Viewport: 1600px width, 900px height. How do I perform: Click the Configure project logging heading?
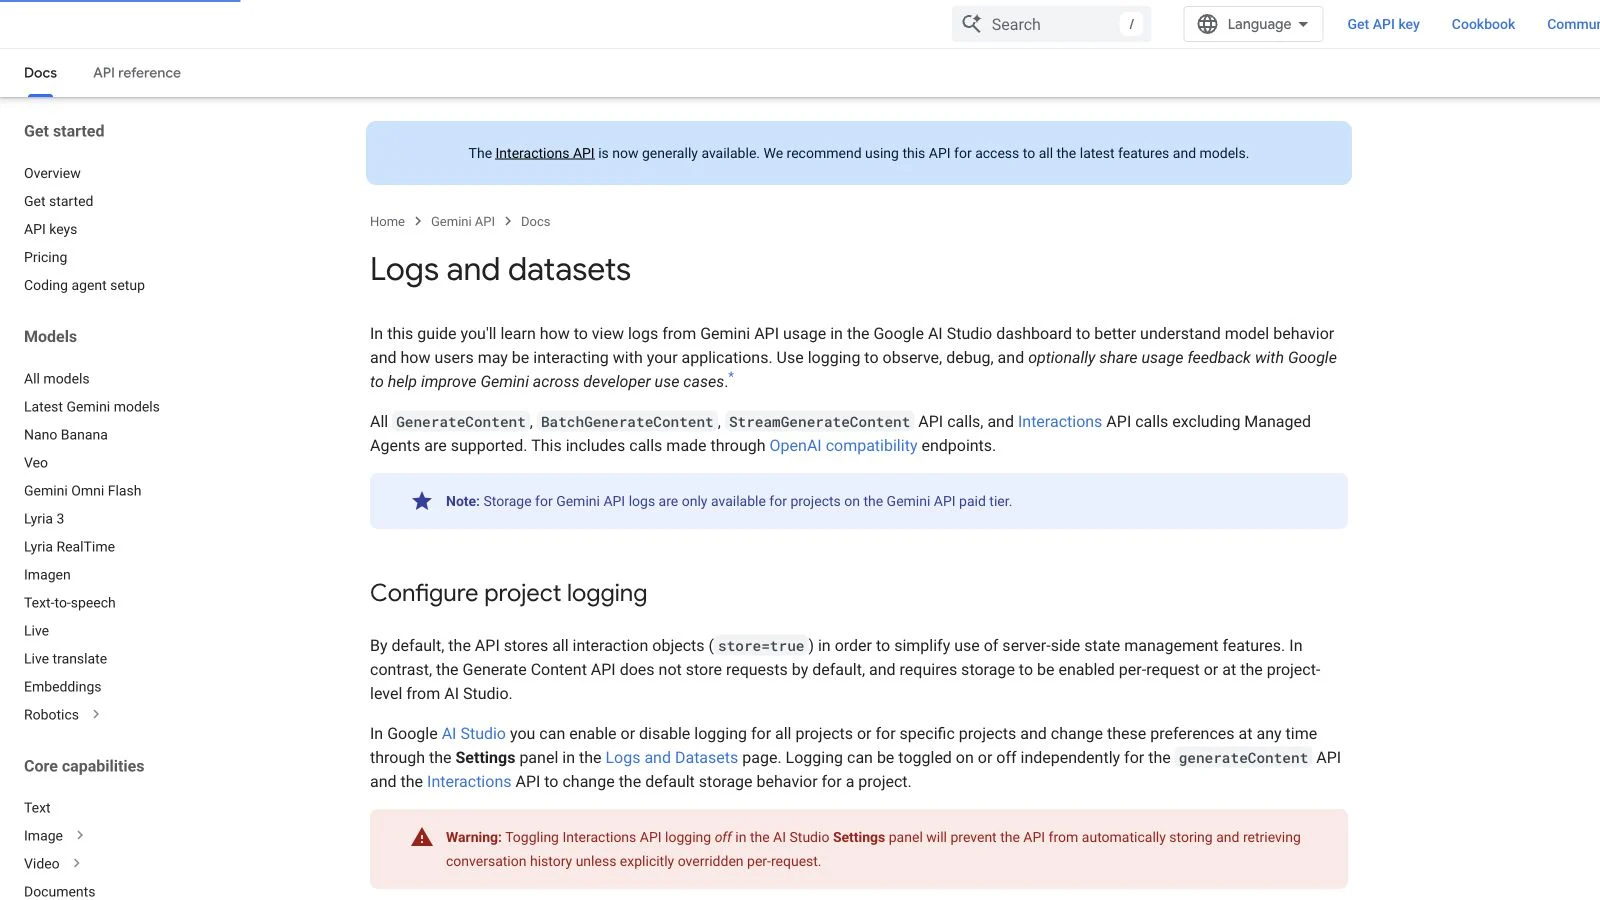pyautogui.click(x=508, y=593)
